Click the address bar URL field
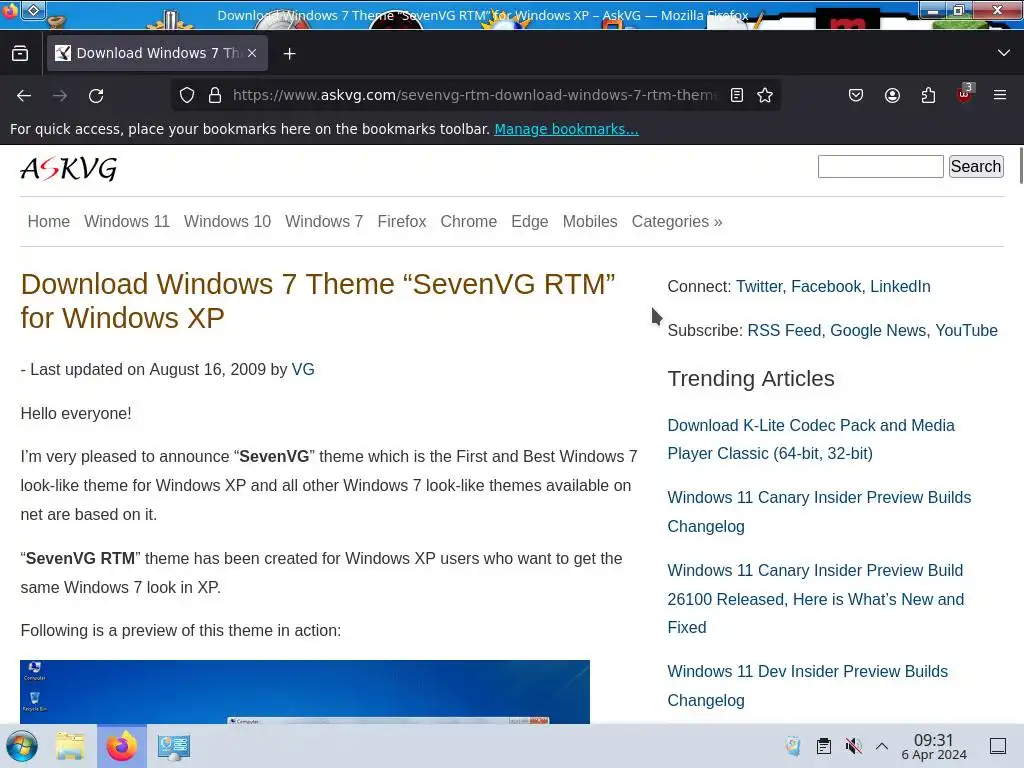Viewport: 1024px width, 768px height. (x=475, y=95)
